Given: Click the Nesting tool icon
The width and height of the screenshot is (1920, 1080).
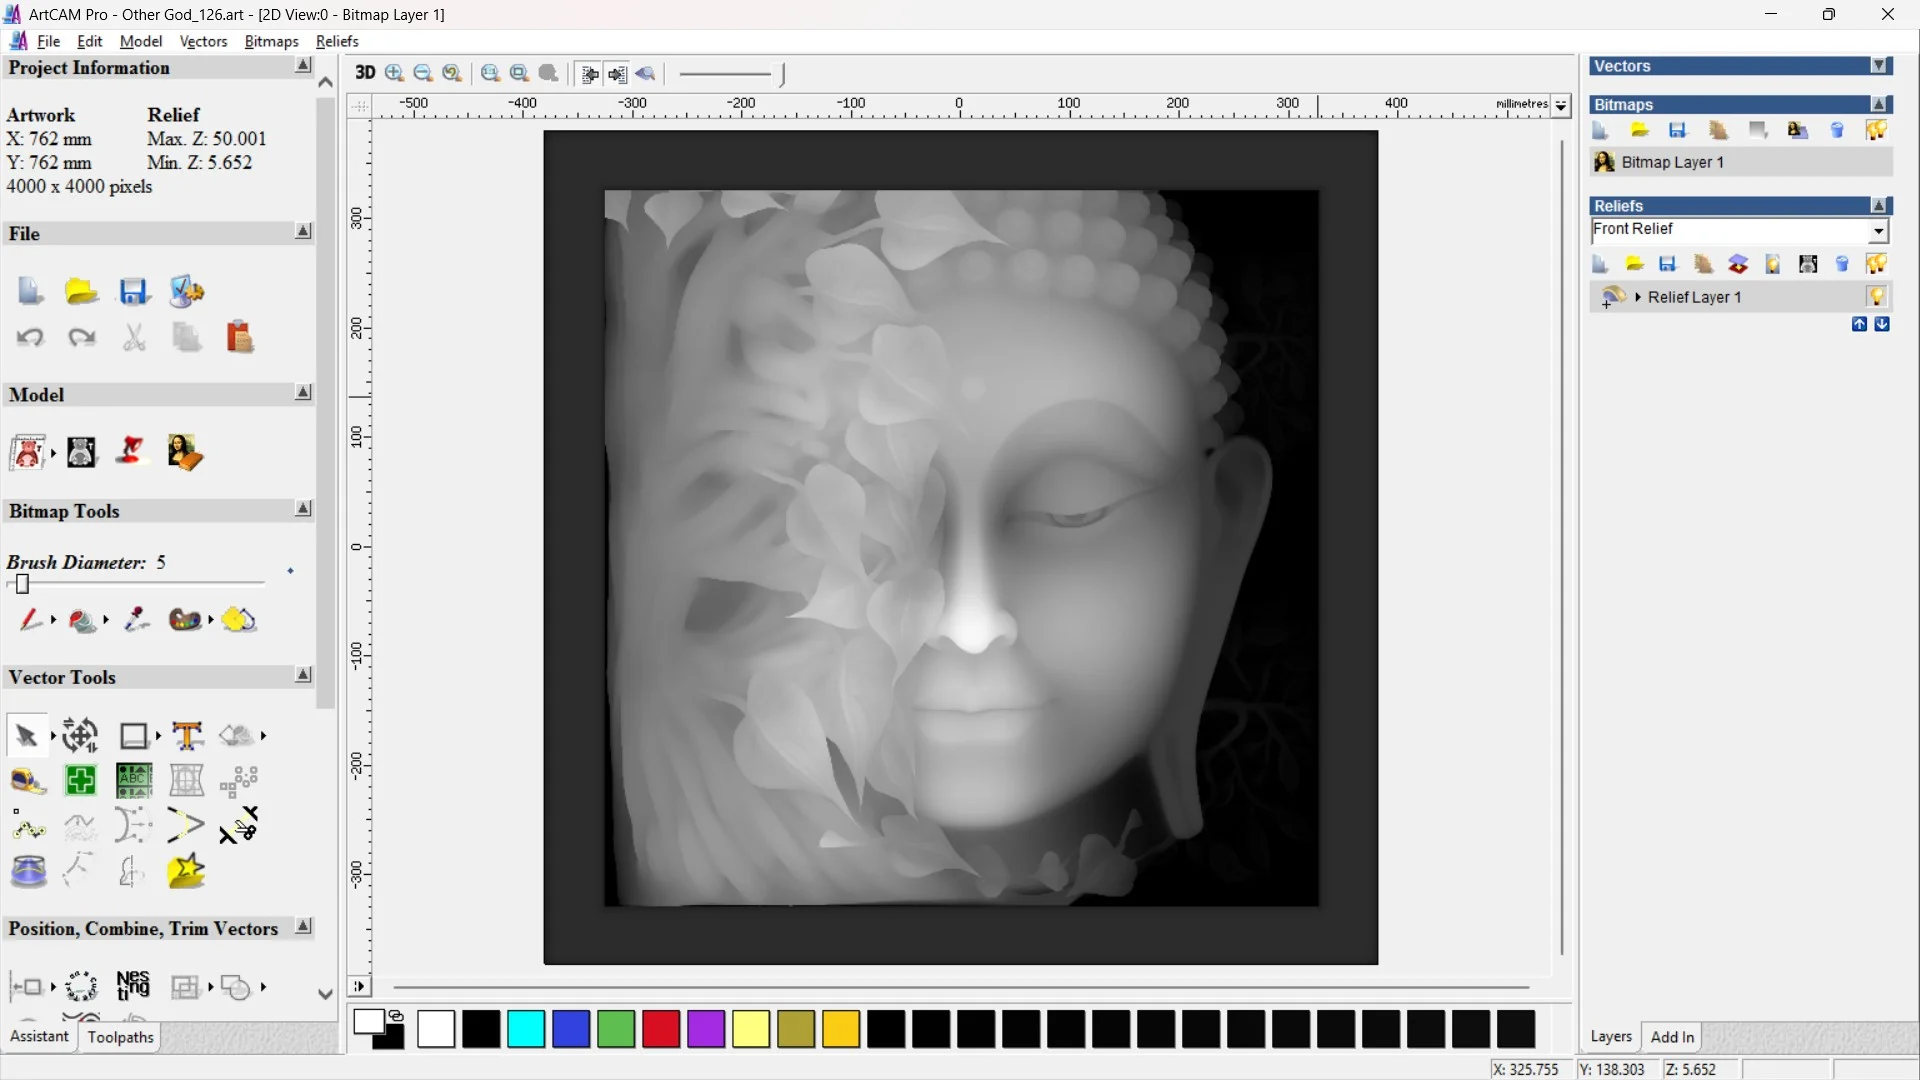Looking at the screenshot, I should (x=133, y=986).
